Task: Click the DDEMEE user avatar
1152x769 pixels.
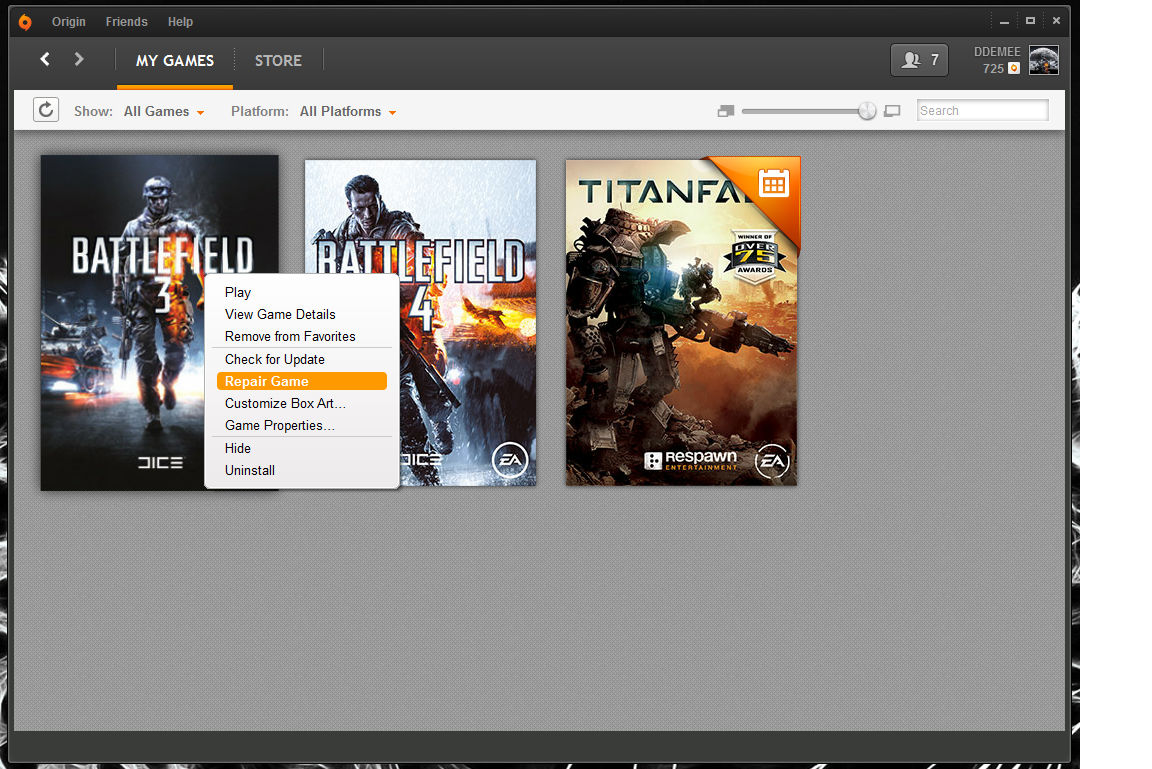Action: (x=1043, y=61)
